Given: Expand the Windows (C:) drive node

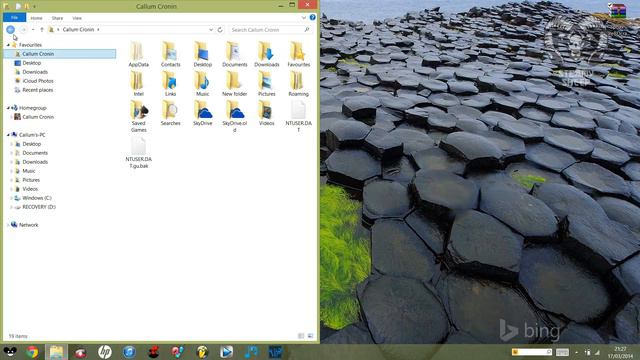Looking at the screenshot, I should pyautogui.click(x=11, y=198).
